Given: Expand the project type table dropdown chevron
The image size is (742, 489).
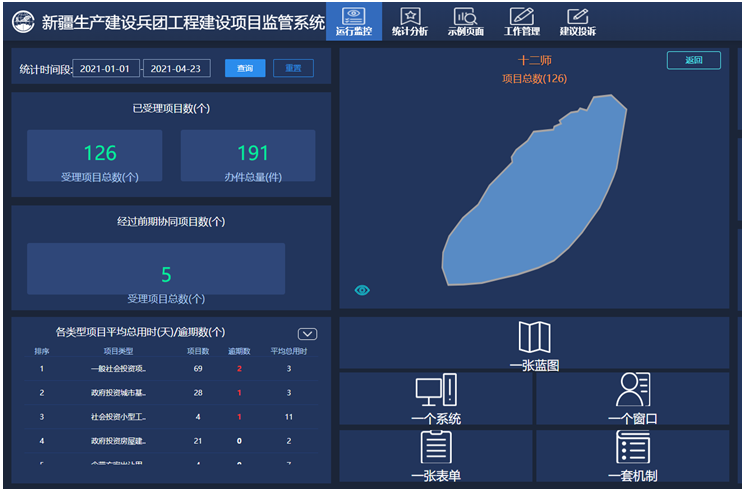Looking at the screenshot, I should [307, 334].
